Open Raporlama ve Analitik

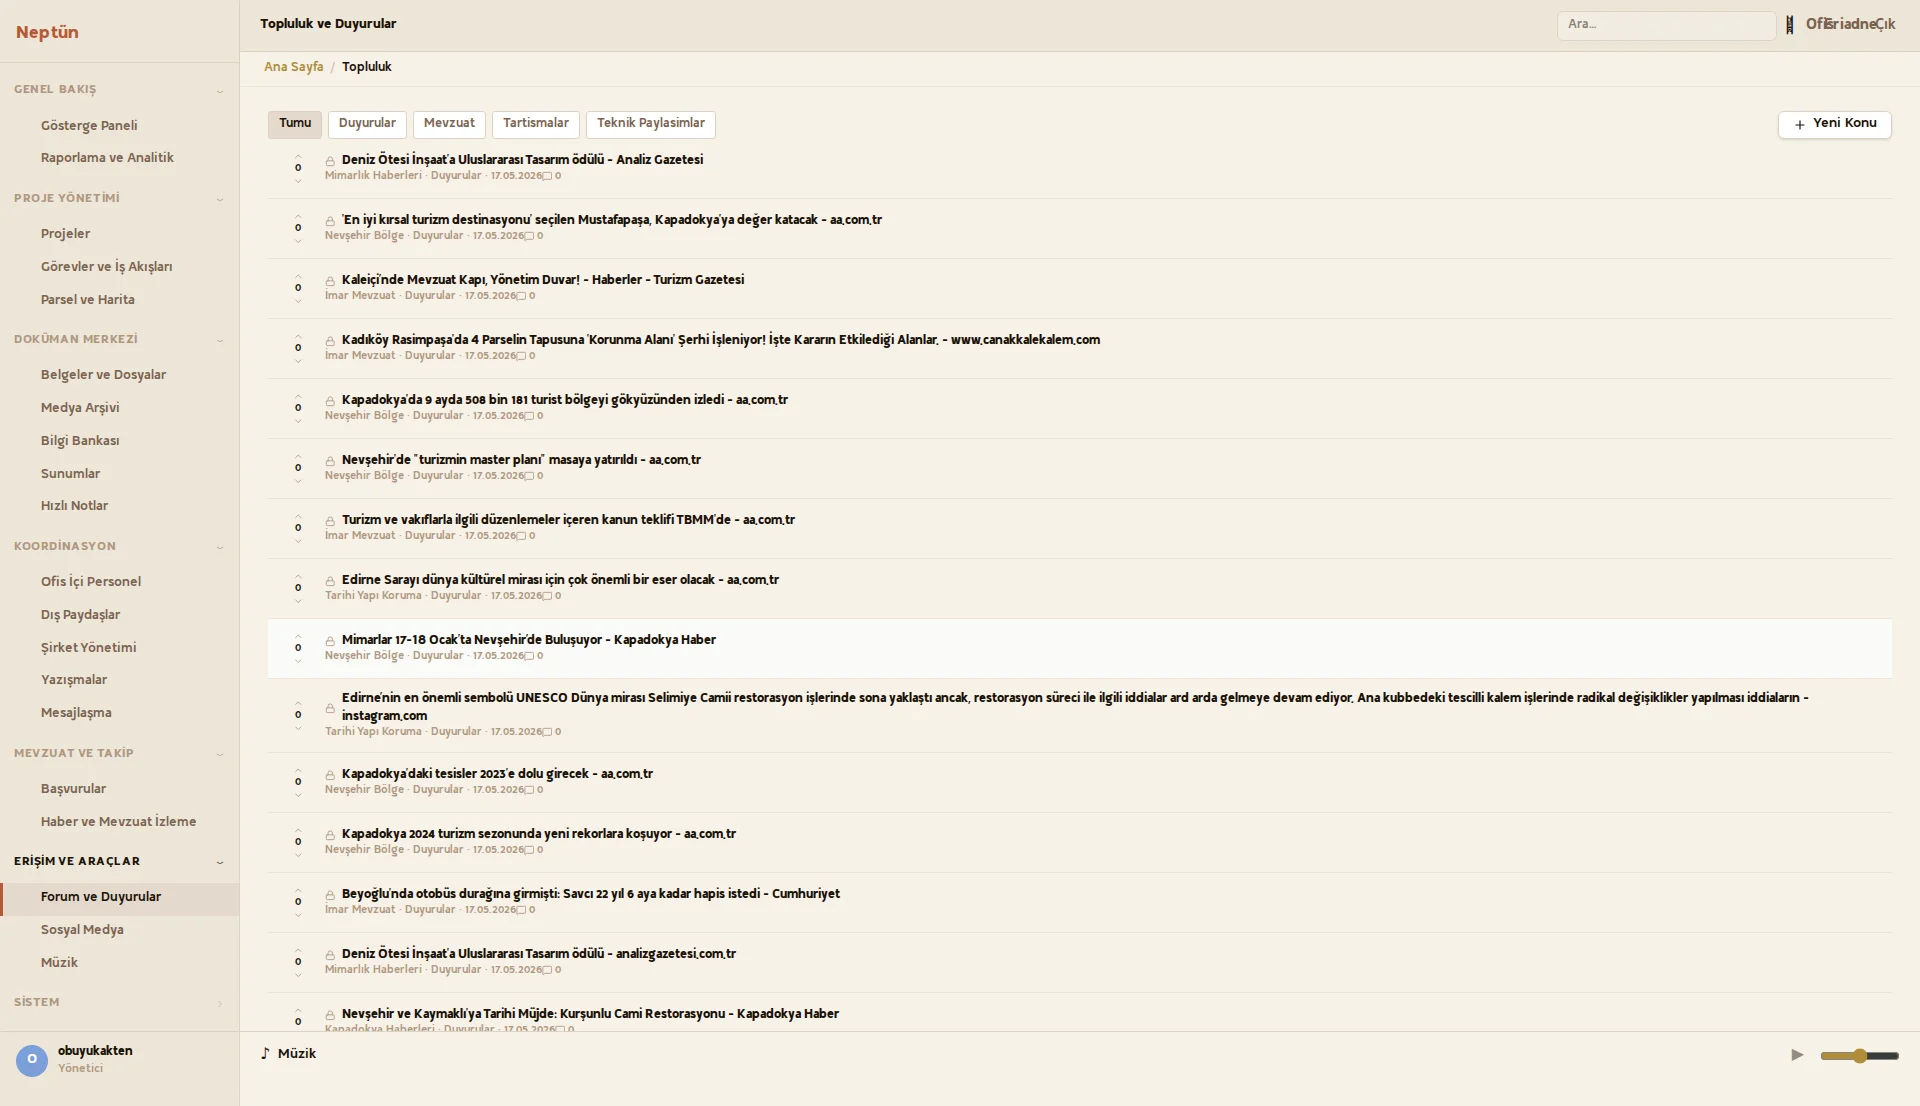(120, 158)
